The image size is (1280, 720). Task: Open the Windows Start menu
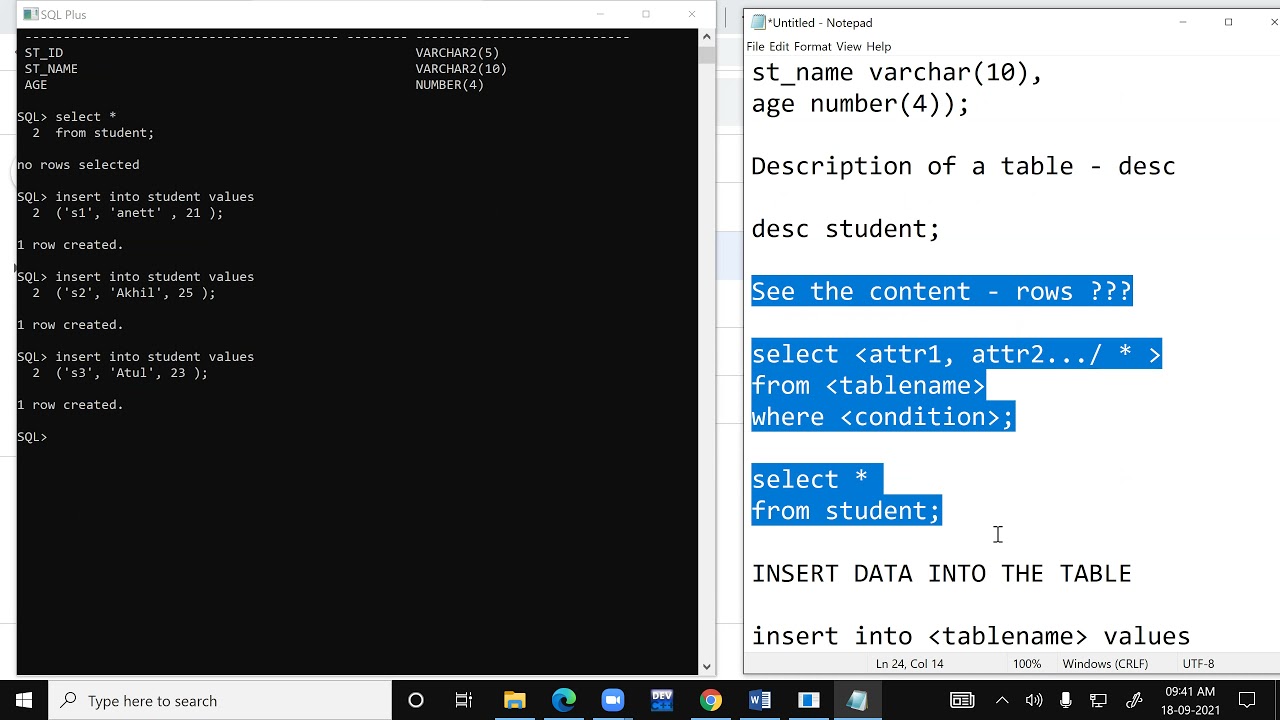point(24,700)
